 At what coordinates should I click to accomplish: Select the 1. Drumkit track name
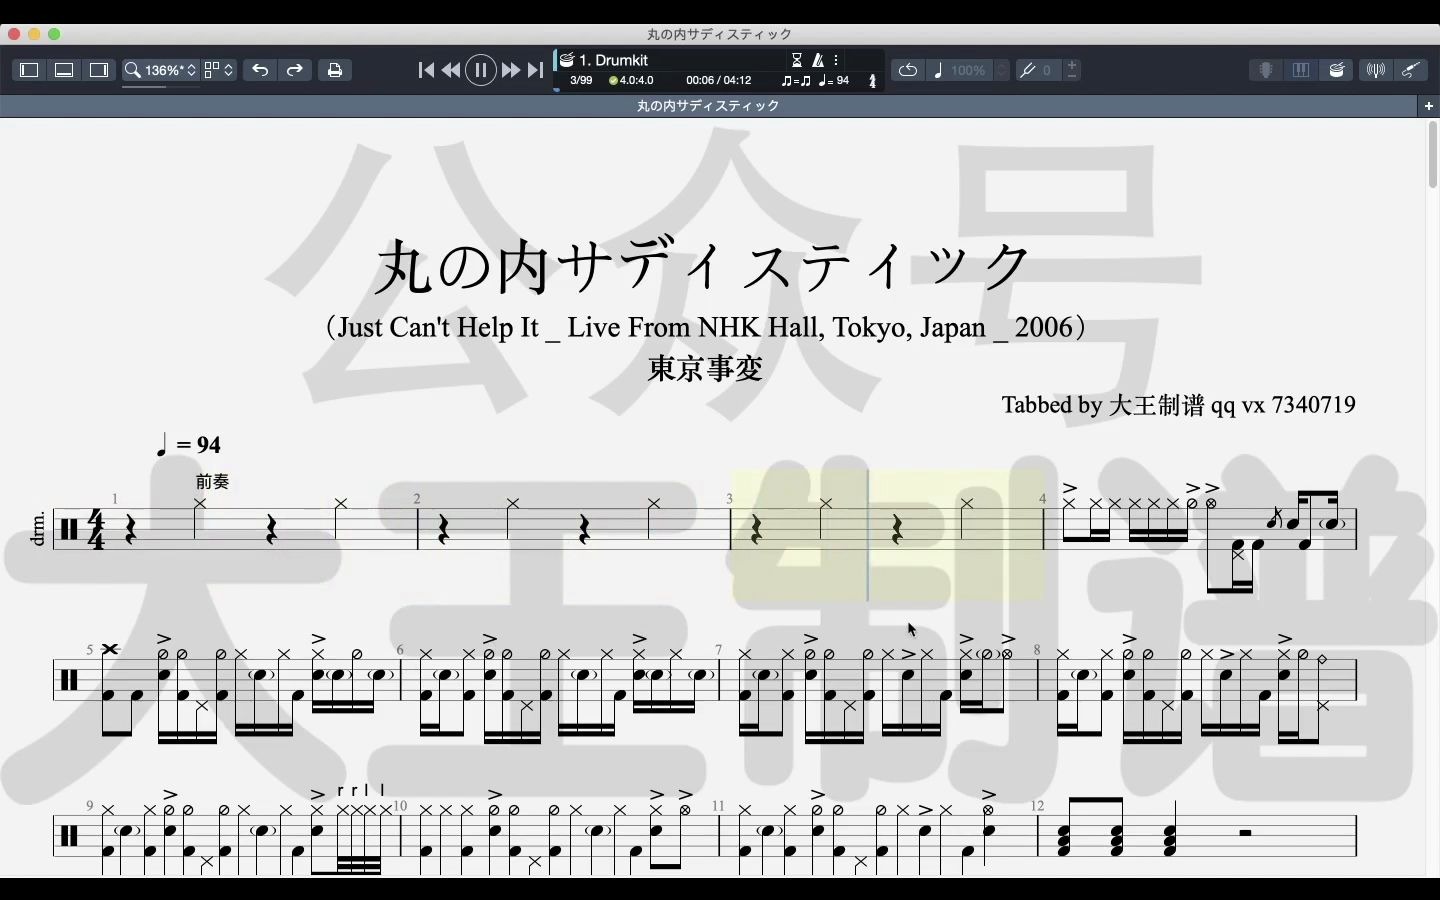coord(614,60)
